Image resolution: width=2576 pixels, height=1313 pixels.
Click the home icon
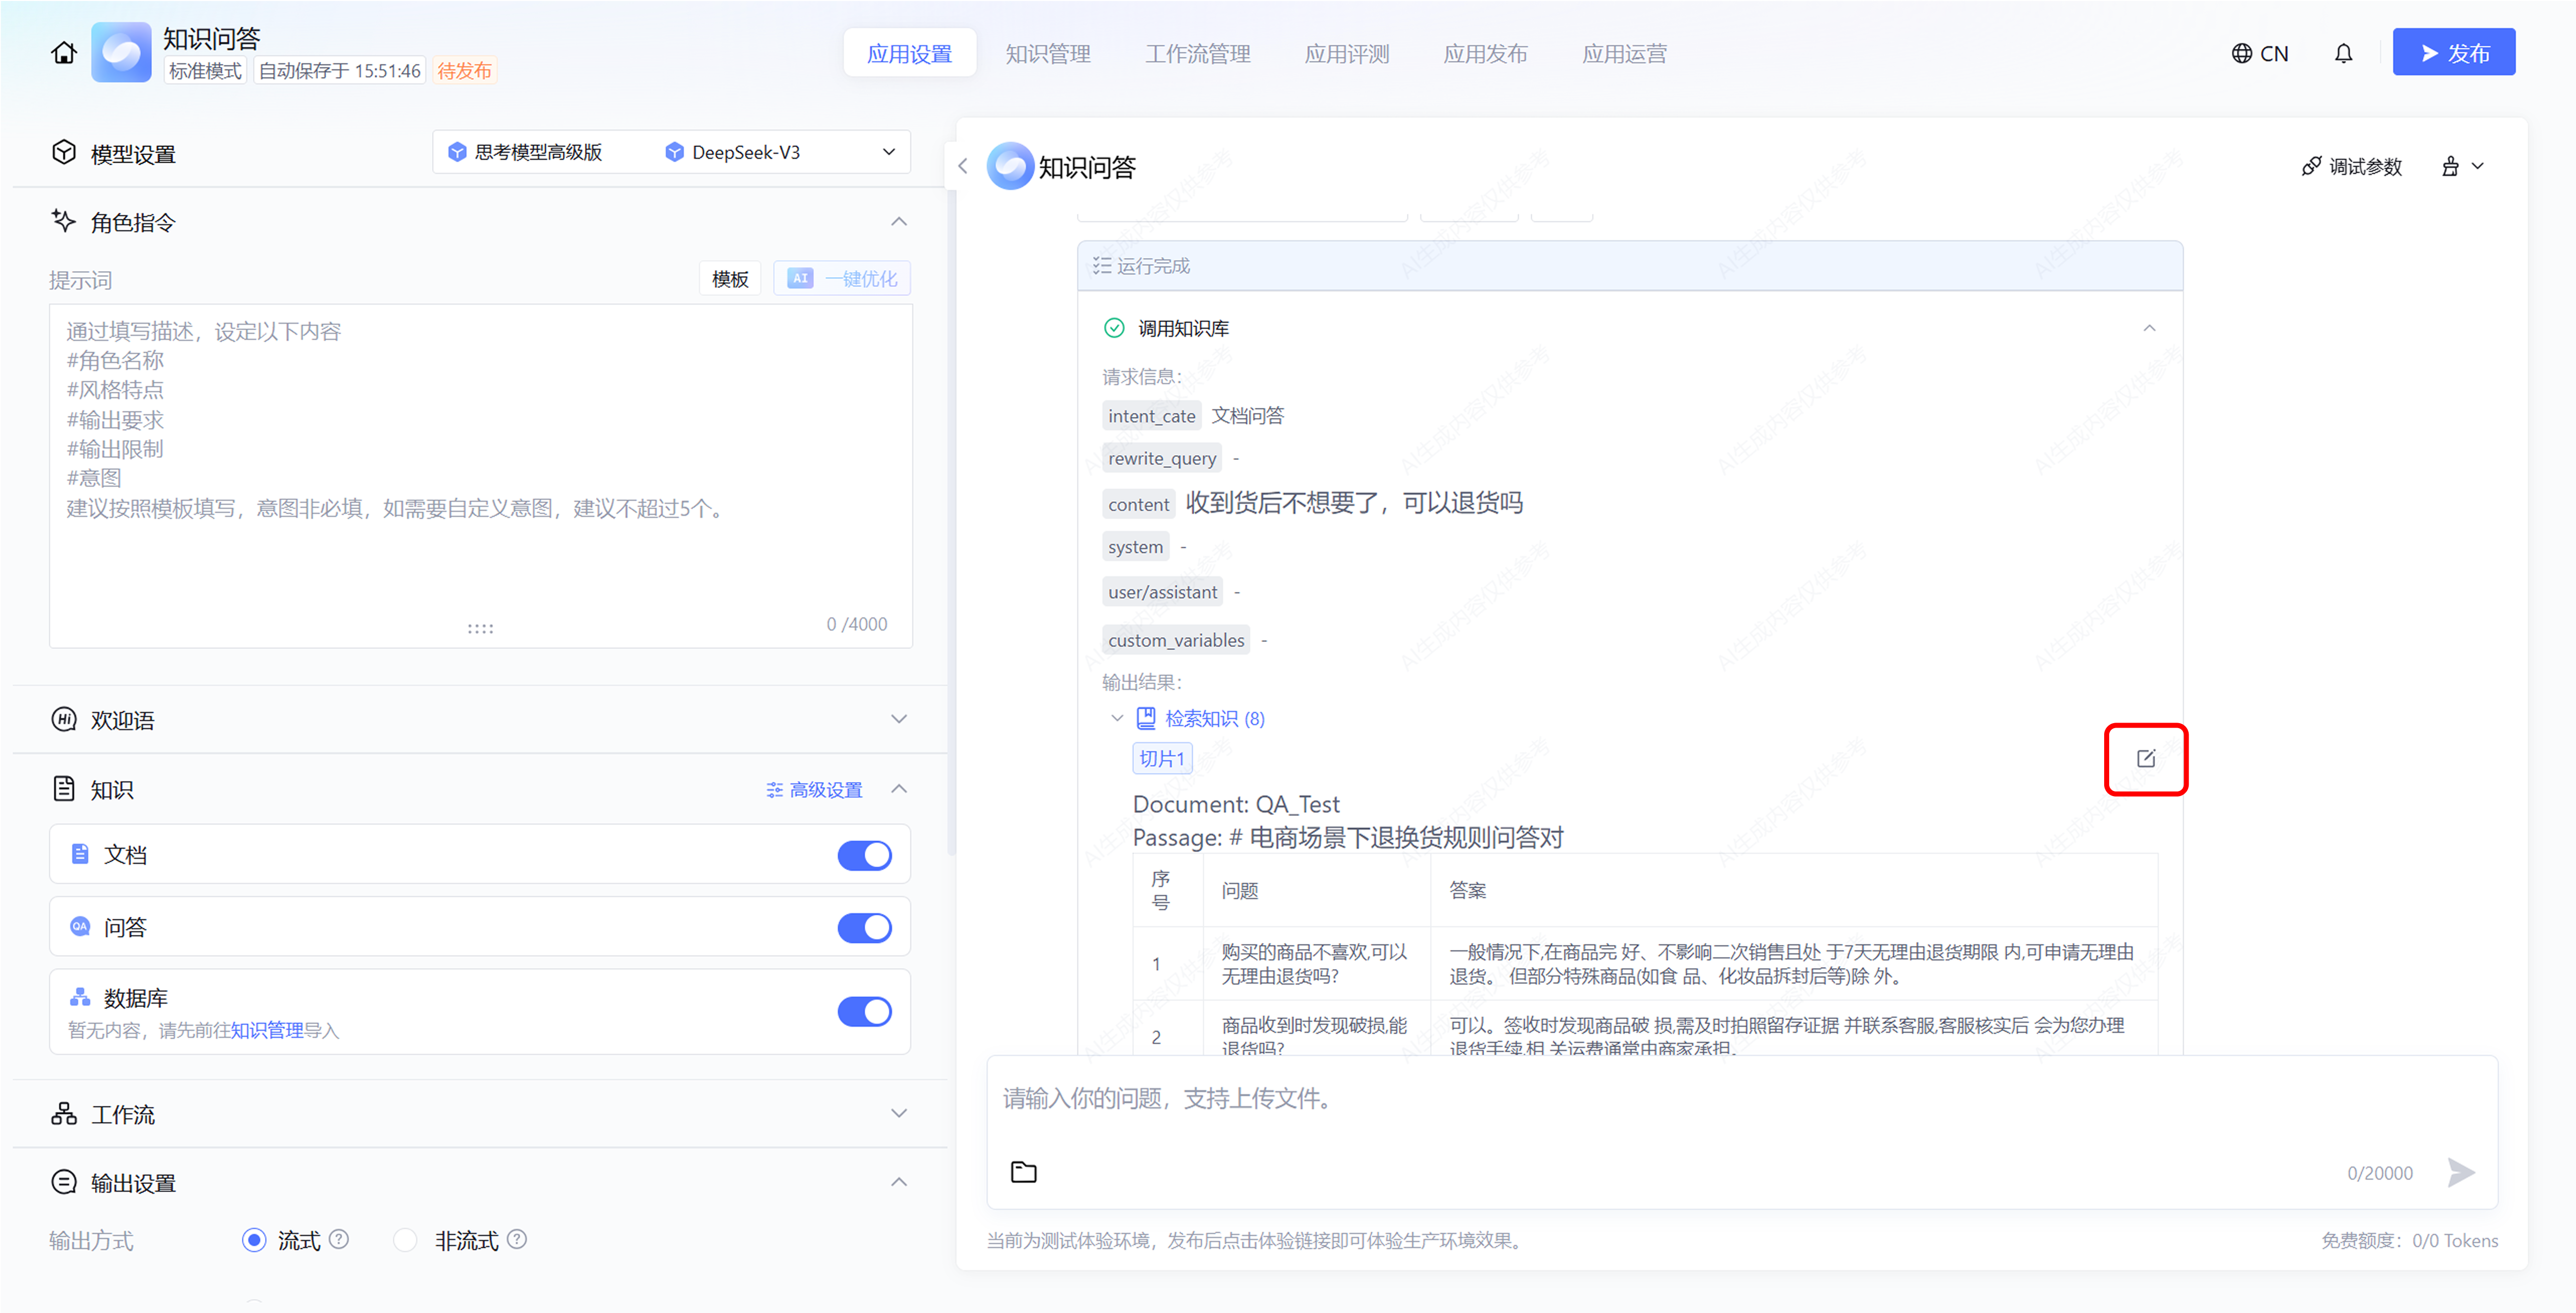pyautogui.click(x=64, y=53)
